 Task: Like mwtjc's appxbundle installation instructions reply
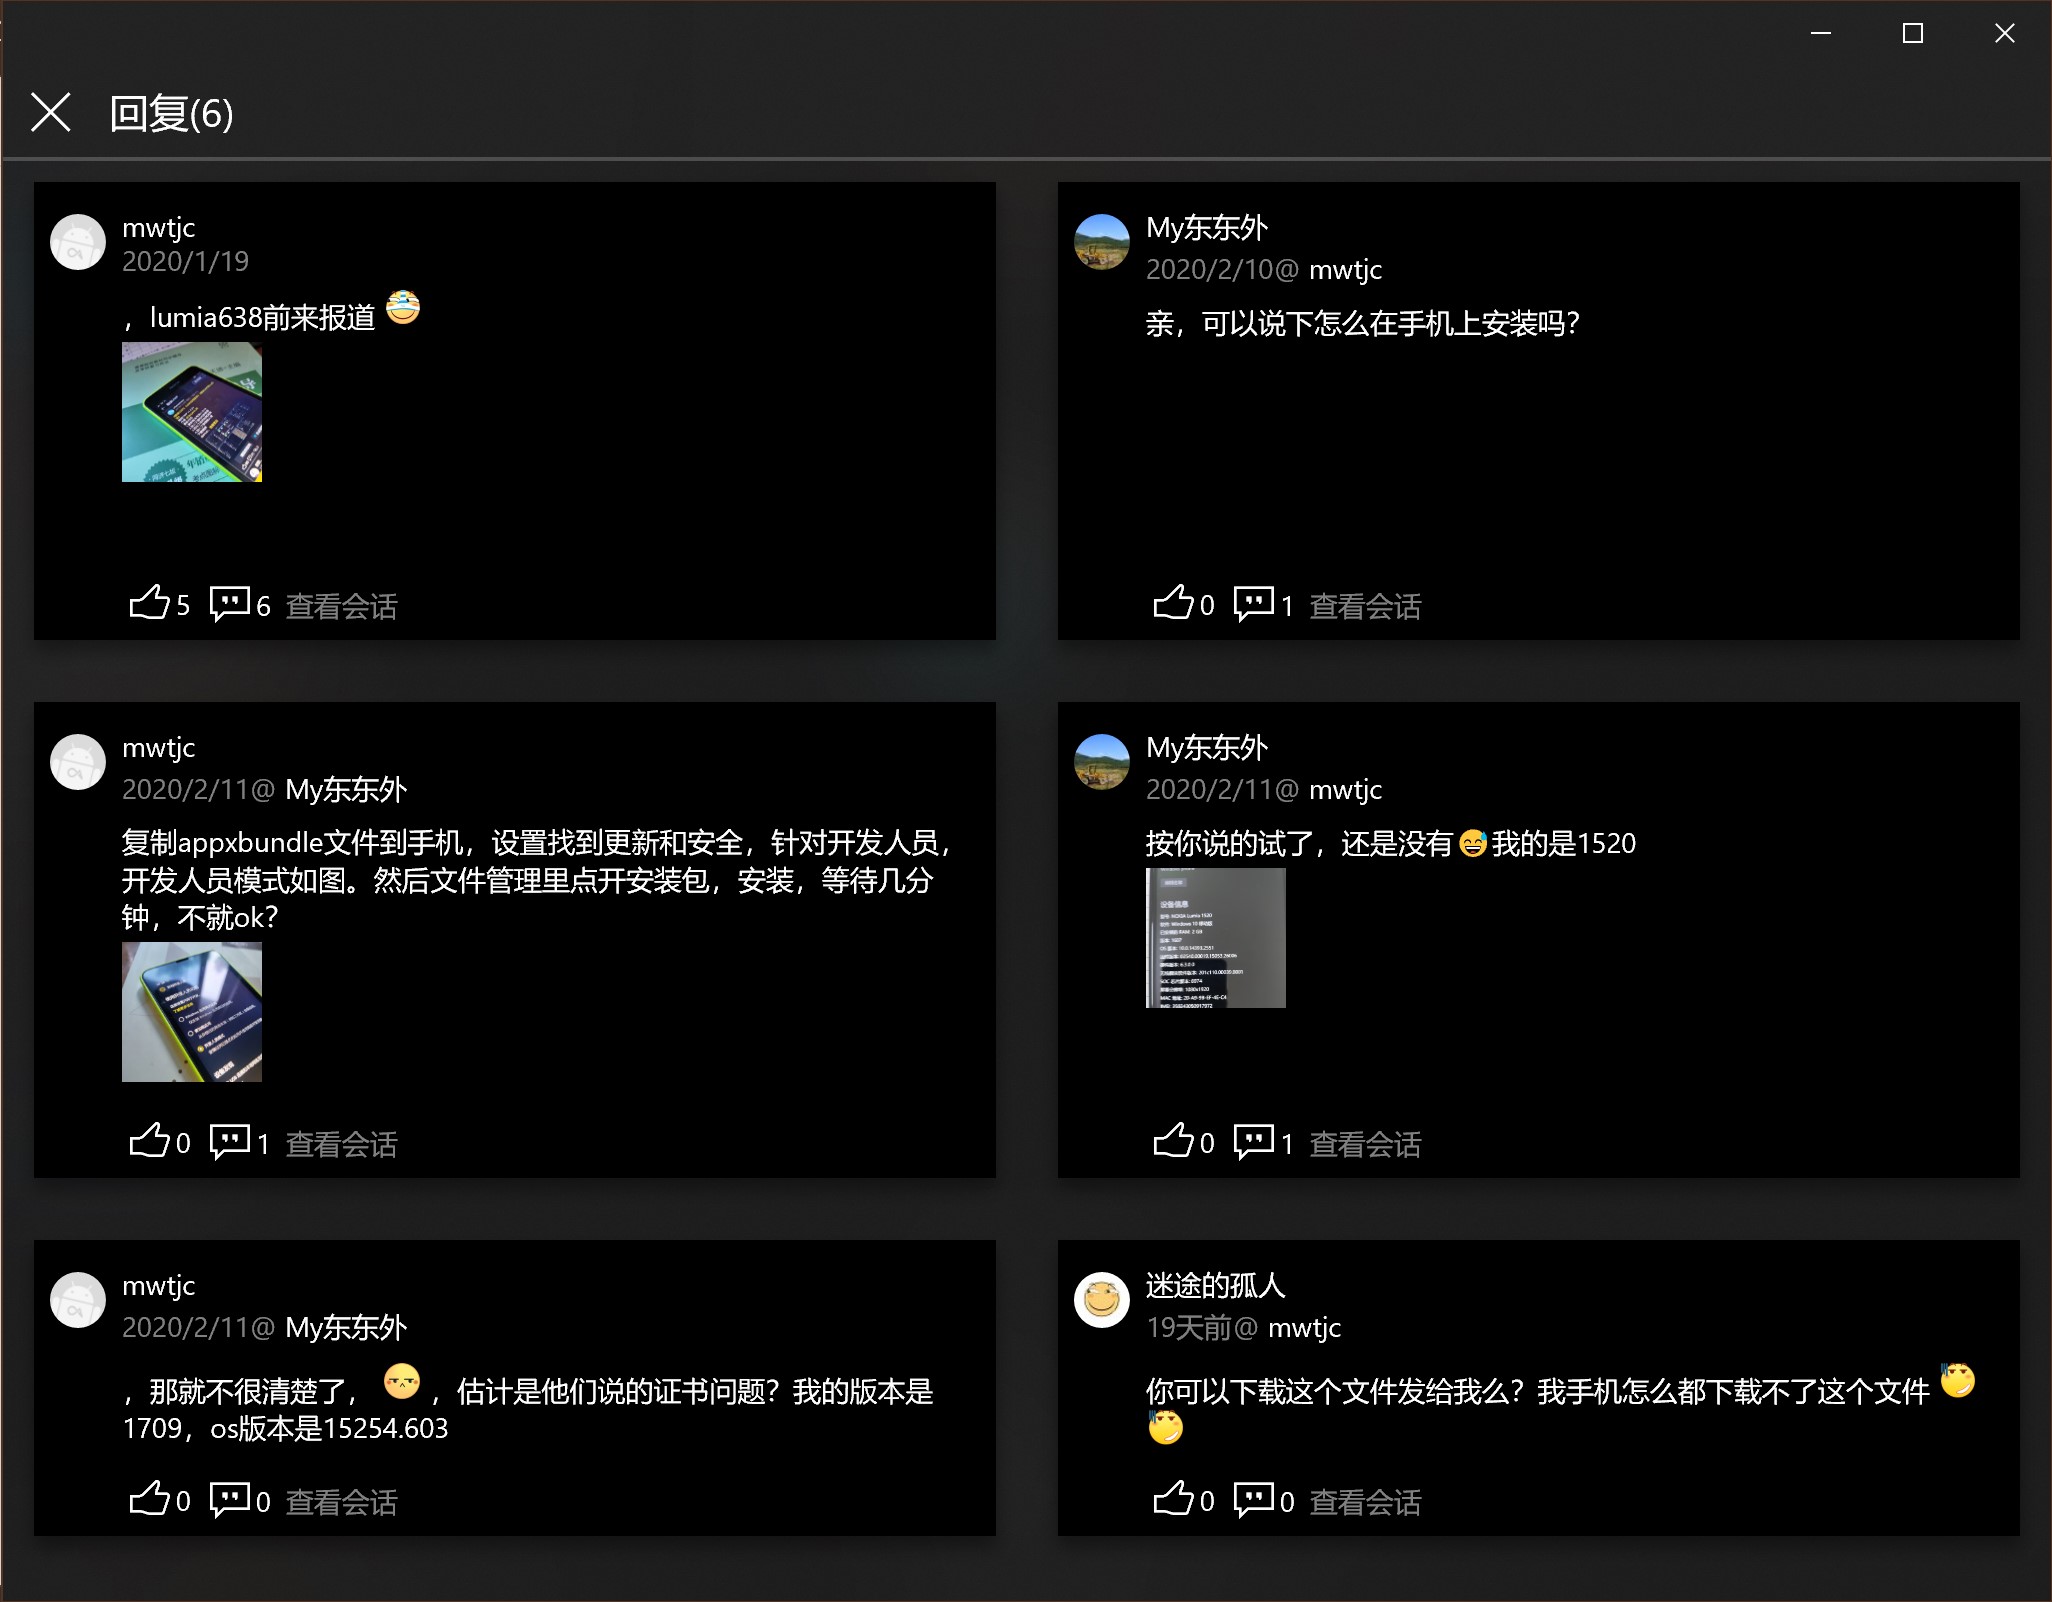pos(150,1141)
